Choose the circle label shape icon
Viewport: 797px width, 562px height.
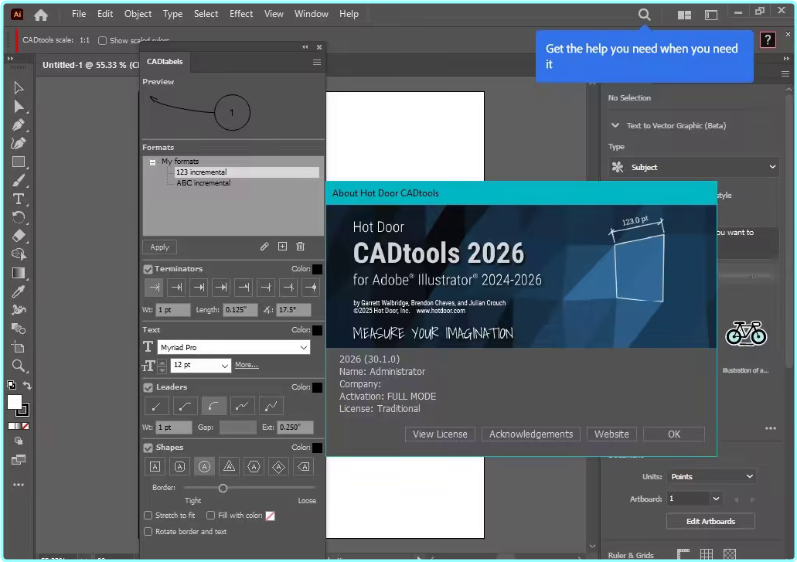(x=204, y=466)
